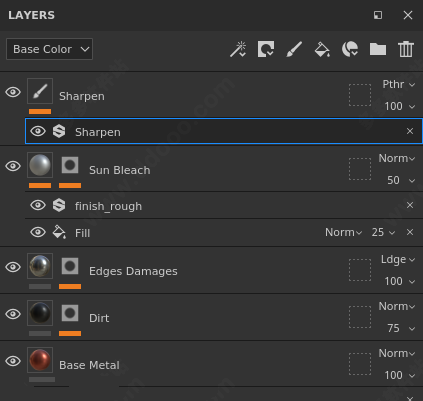Open Edges Damages Ldge blend mode dropdown
The width and height of the screenshot is (423, 401).
pyautogui.click(x=398, y=259)
